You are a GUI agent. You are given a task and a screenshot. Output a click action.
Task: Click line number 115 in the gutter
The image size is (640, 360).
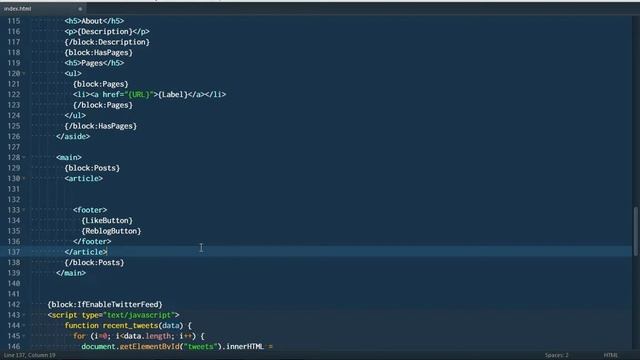[13, 21]
